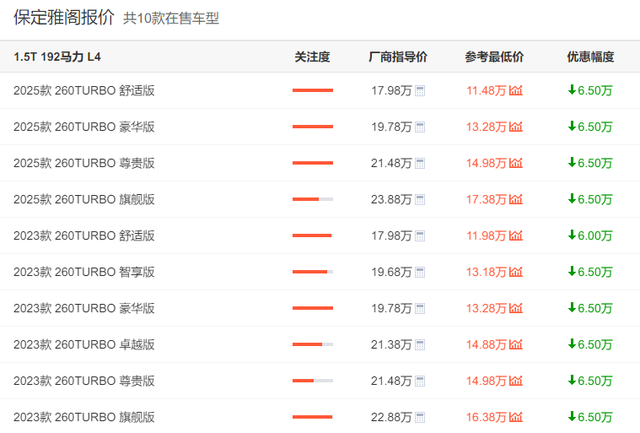Click the 21.38万 guide price
This screenshot has width=640, height=433.
click(x=391, y=345)
